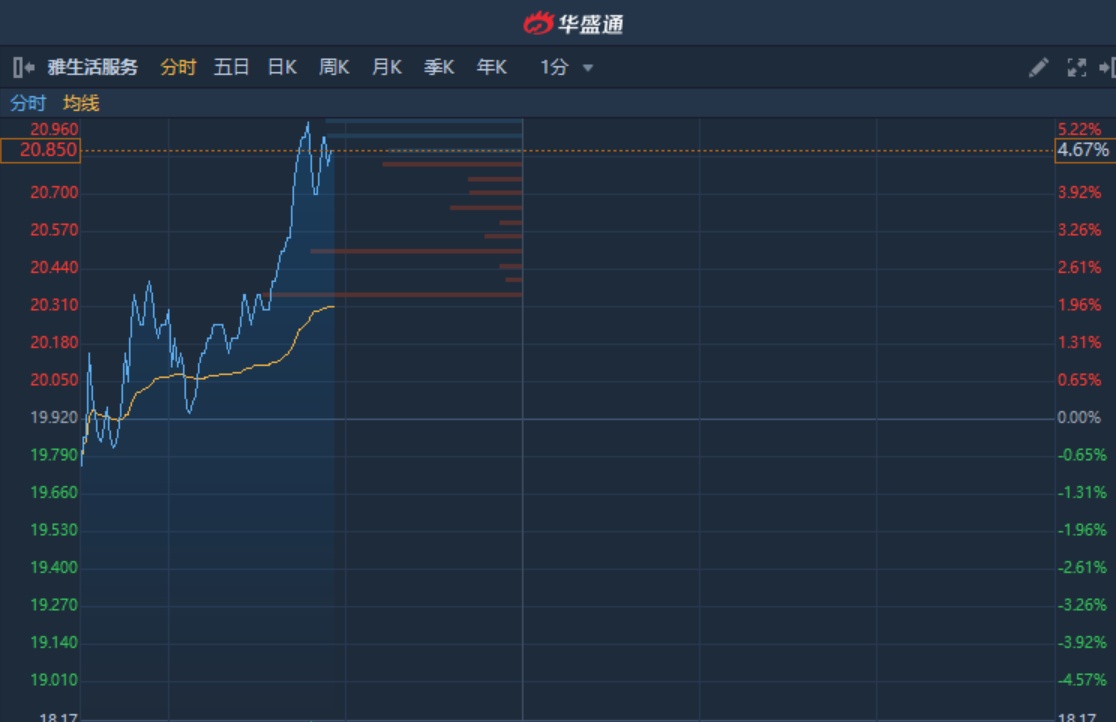Click the 华盛通 logo icon
The width and height of the screenshot is (1116, 722).
[x=539, y=23]
